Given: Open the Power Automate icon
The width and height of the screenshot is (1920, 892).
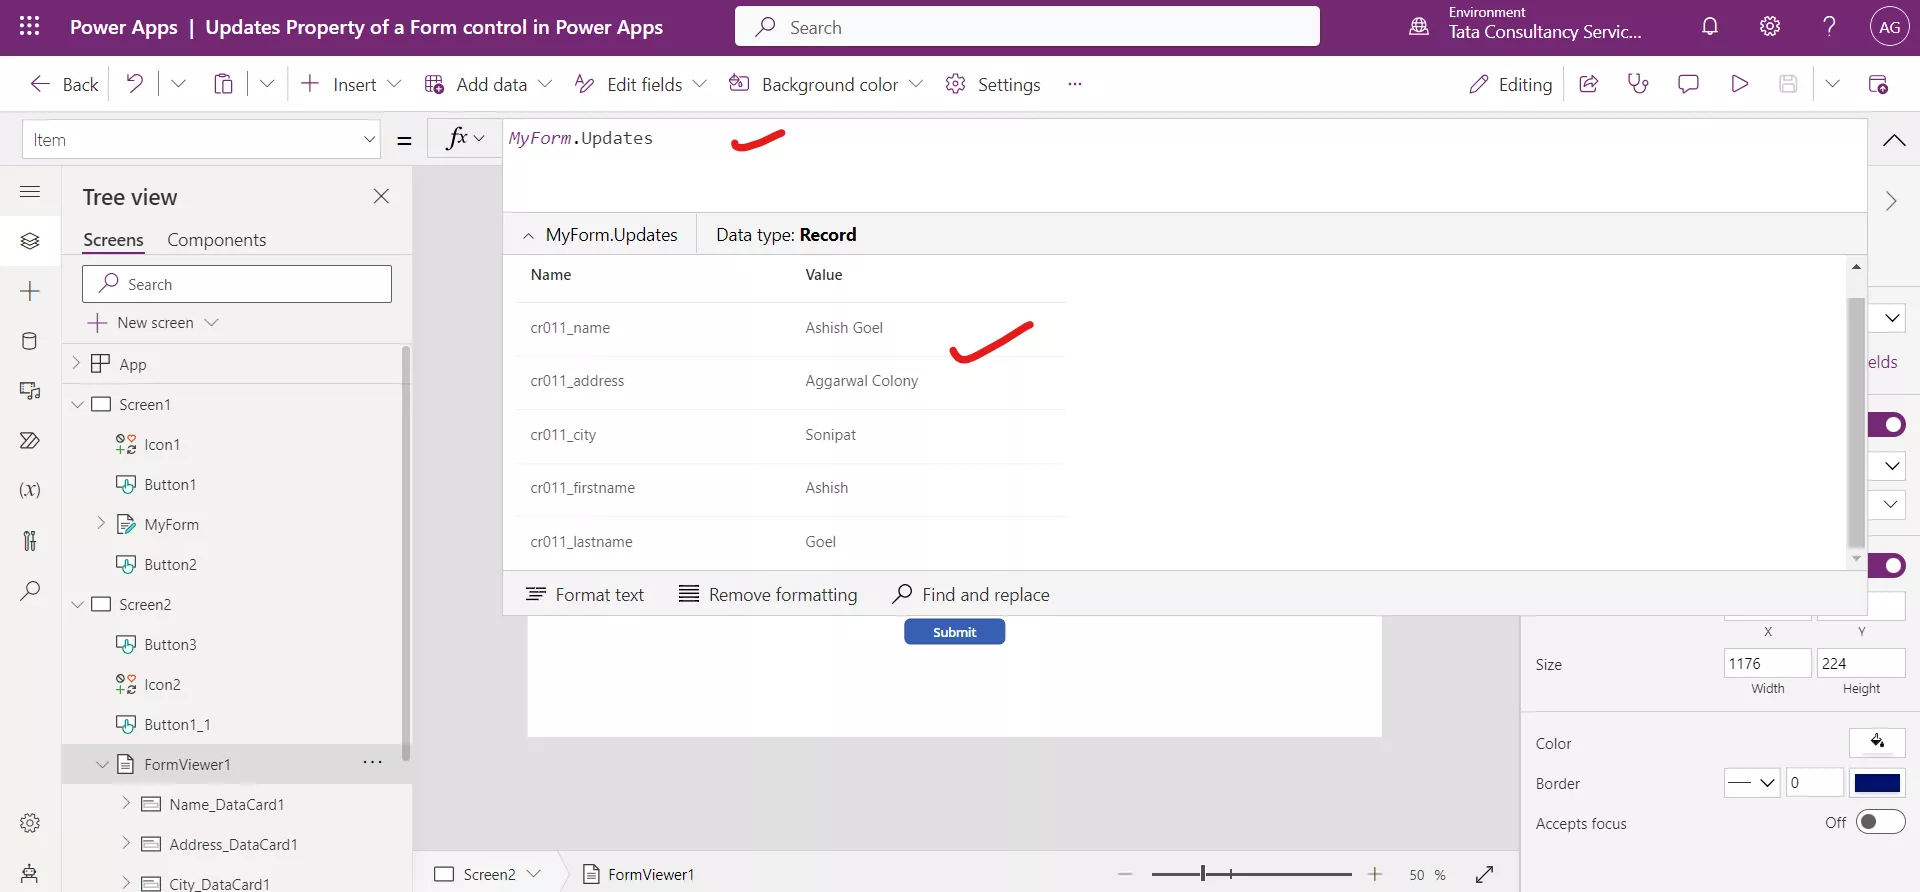Looking at the screenshot, I should (30, 441).
